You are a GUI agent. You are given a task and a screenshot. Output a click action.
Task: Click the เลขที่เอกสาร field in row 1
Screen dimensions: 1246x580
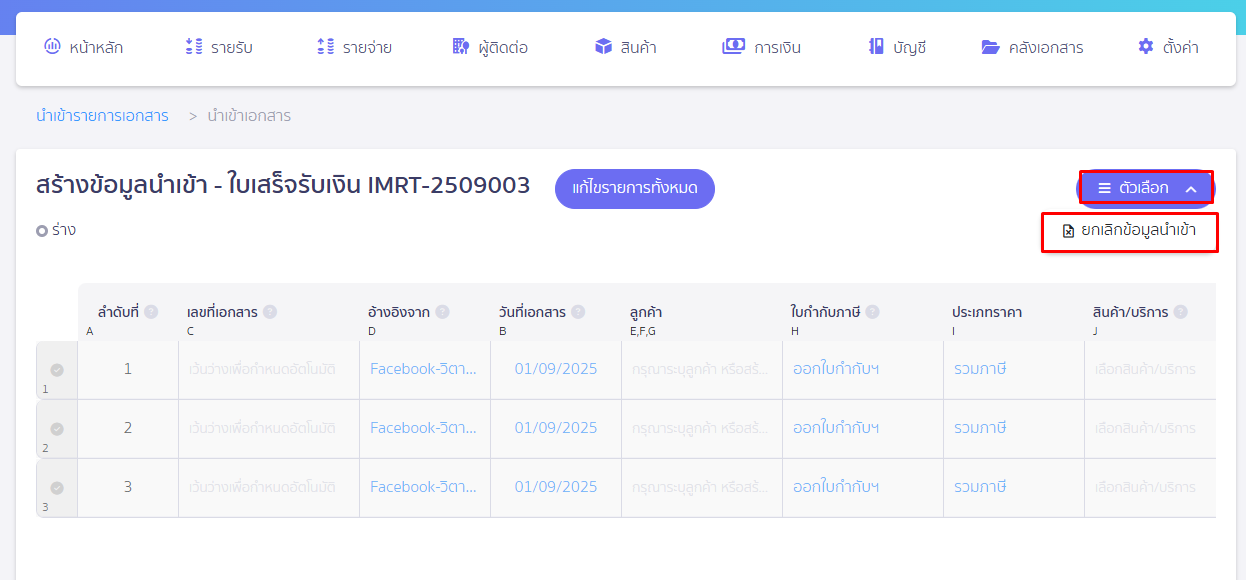click(x=268, y=369)
